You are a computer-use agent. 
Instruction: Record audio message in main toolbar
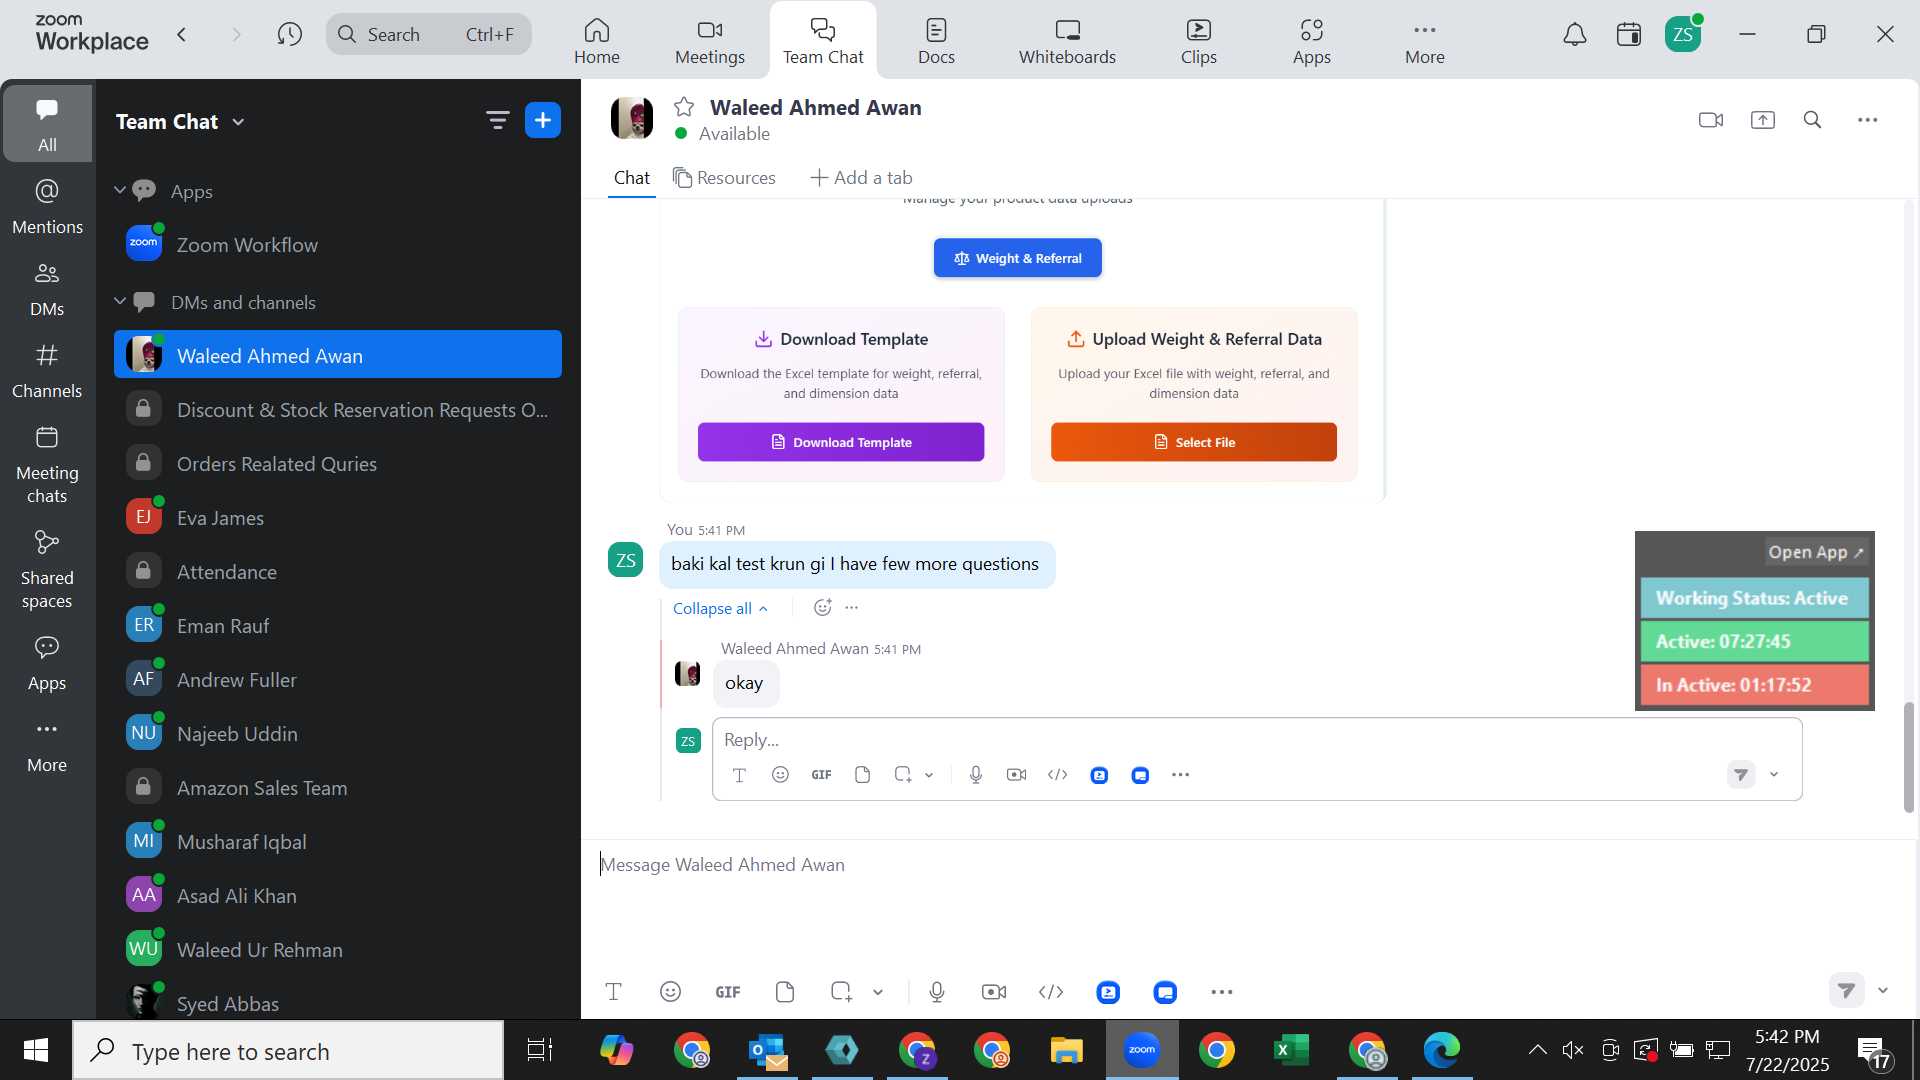[937, 992]
